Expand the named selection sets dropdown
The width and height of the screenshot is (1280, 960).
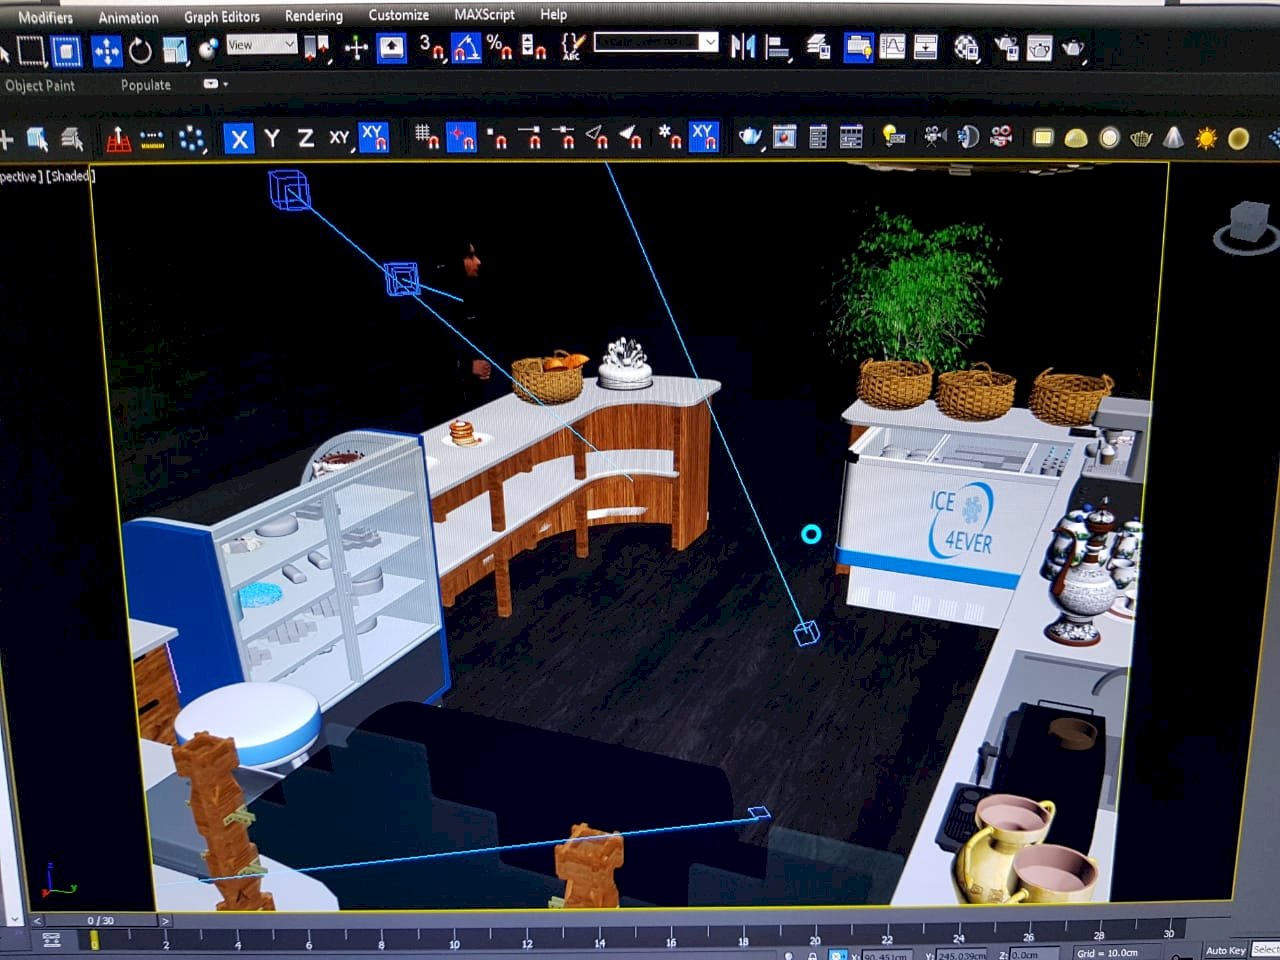pos(709,42)
